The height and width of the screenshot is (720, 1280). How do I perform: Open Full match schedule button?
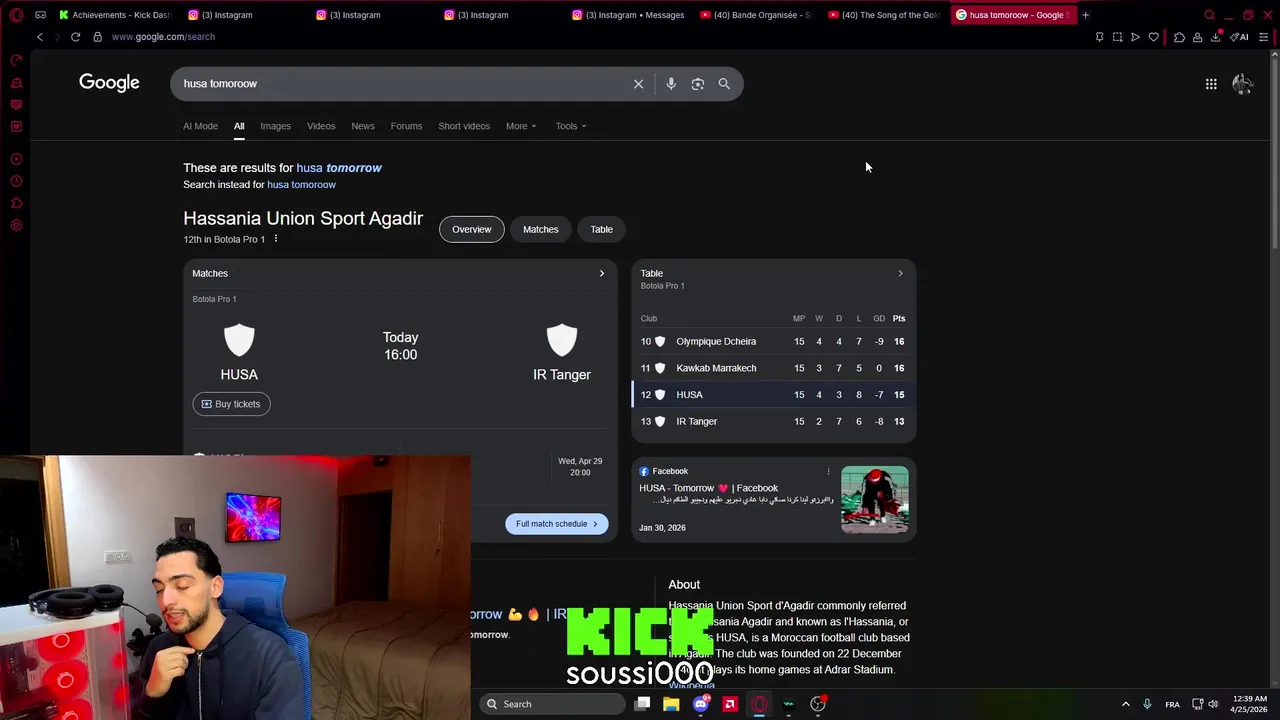point(556,524)
